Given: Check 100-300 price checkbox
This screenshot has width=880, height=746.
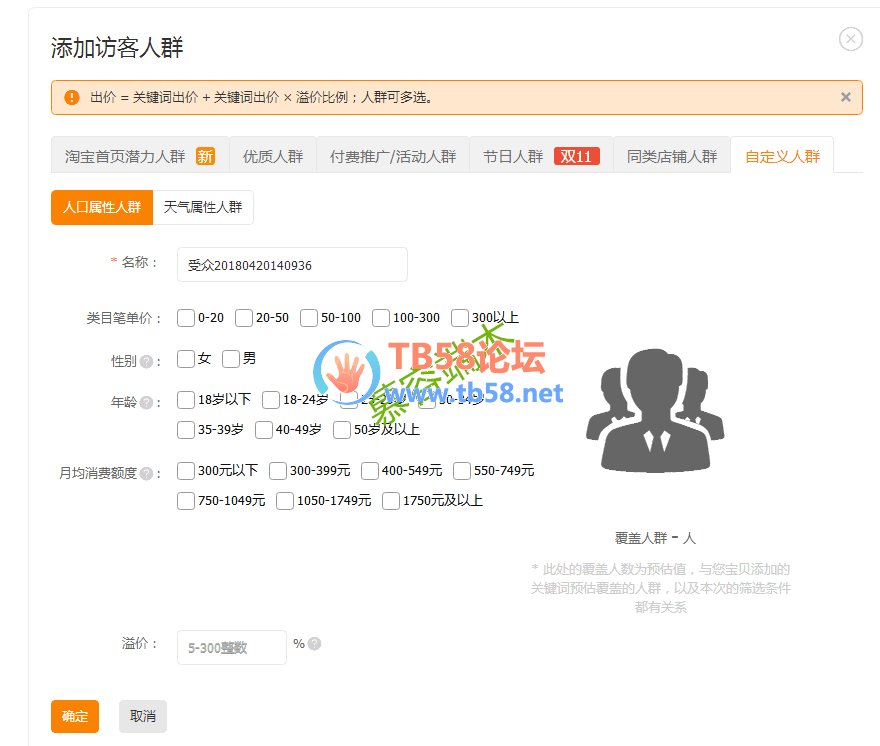Looking at the screenshot, I should point(381,318).
